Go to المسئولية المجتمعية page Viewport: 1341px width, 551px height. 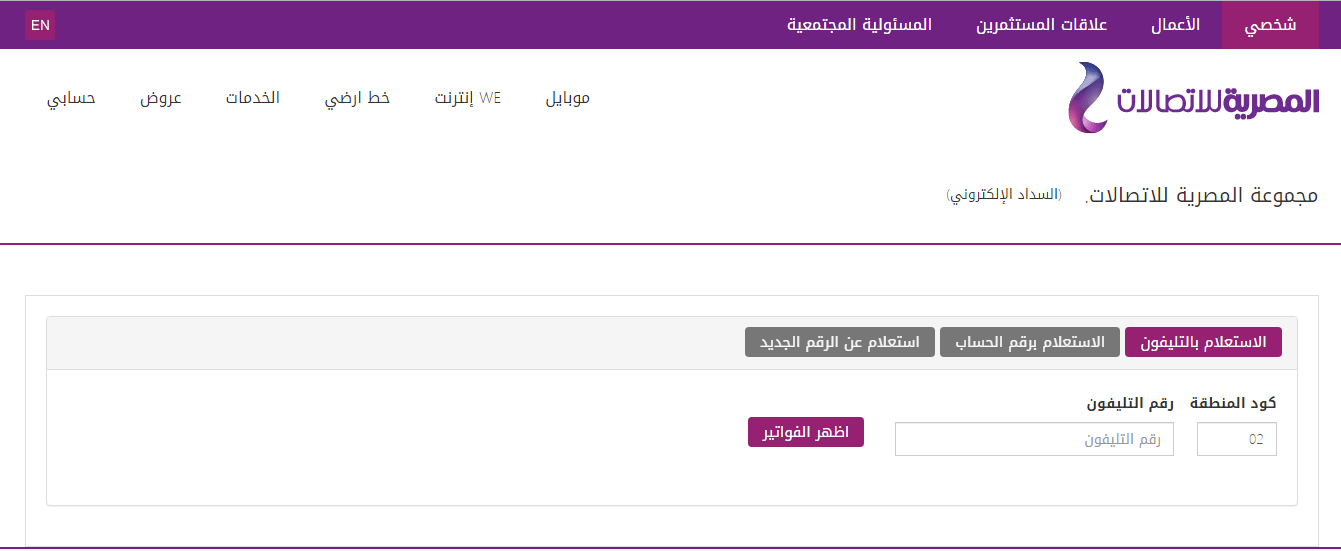click(859, 25)
